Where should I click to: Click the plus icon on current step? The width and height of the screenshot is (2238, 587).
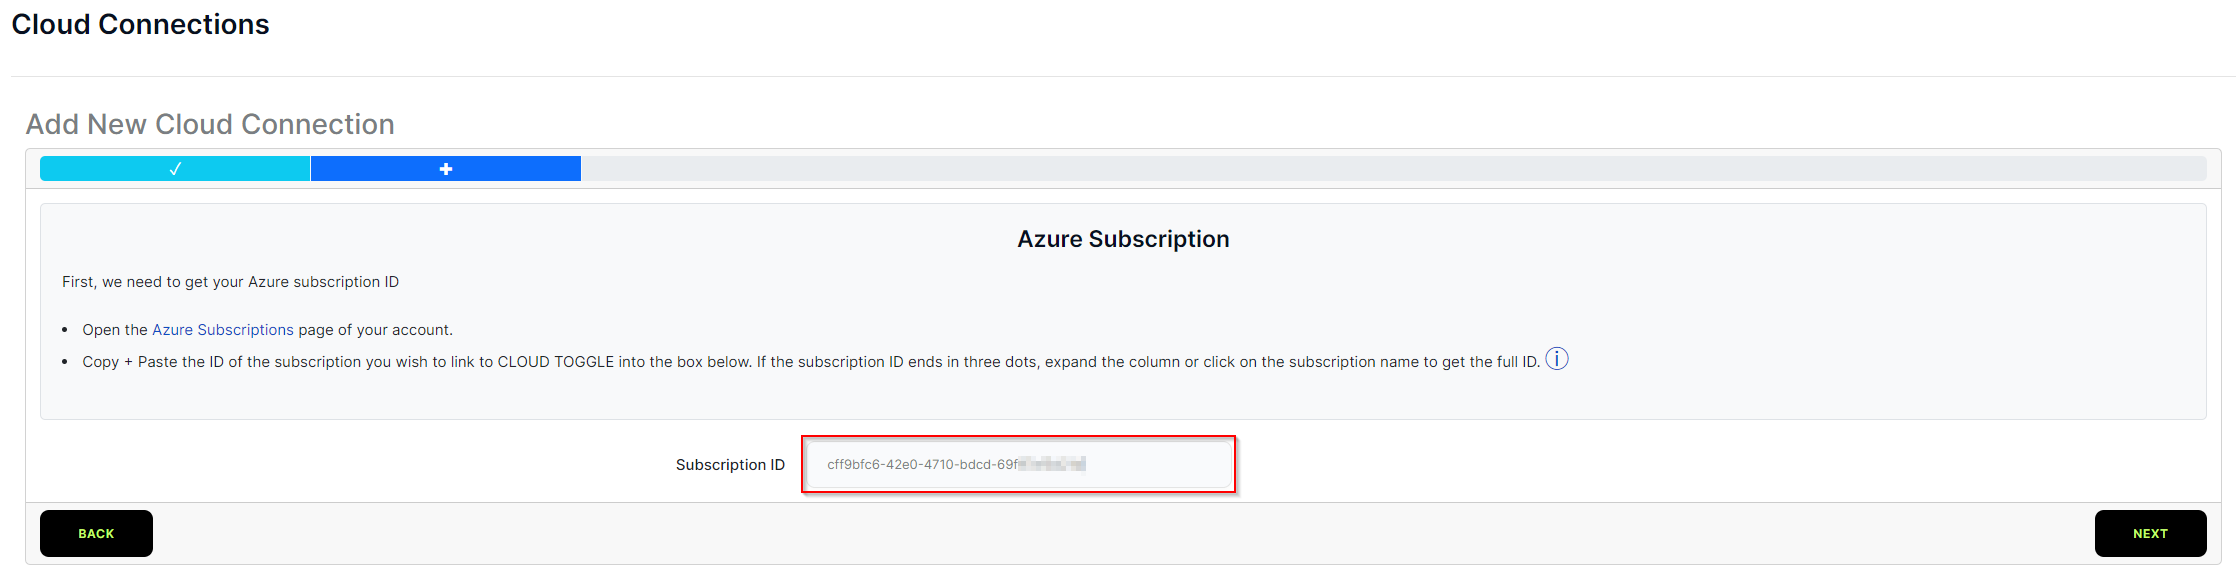click(x=446, y=169)
